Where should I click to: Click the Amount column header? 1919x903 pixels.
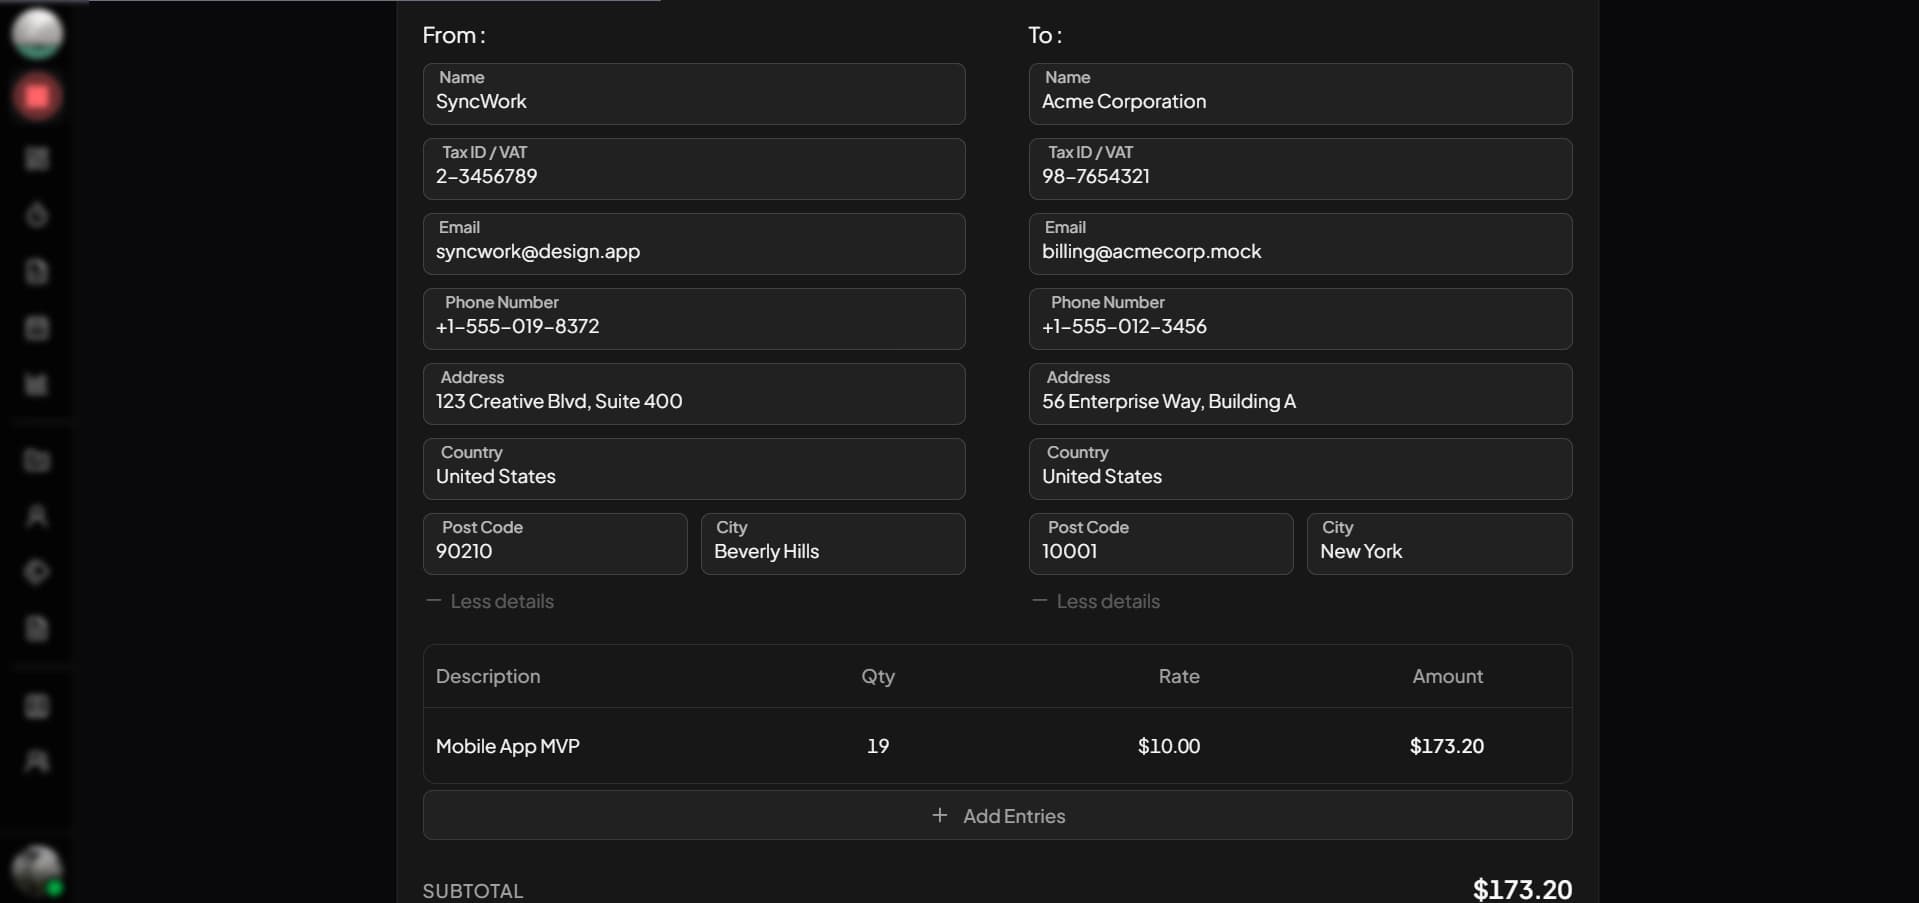(1447, 676)
